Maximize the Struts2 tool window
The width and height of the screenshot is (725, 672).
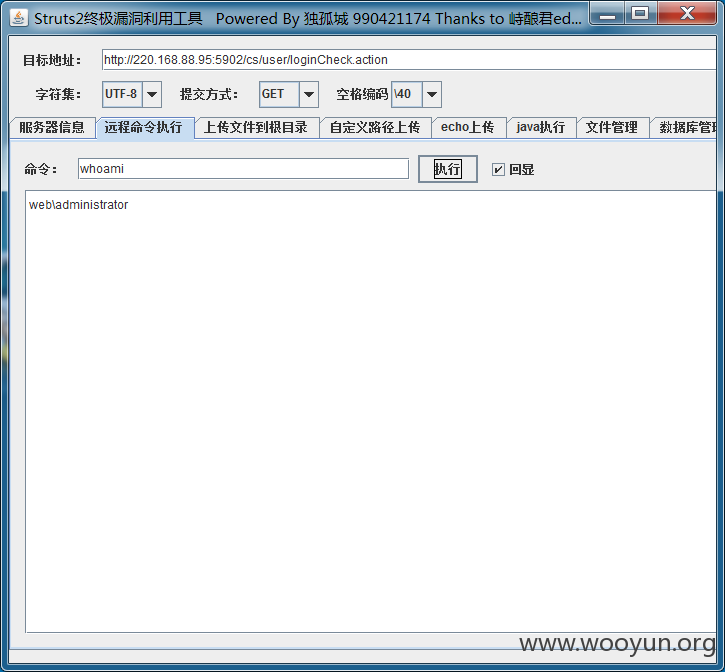coord(640,14)
